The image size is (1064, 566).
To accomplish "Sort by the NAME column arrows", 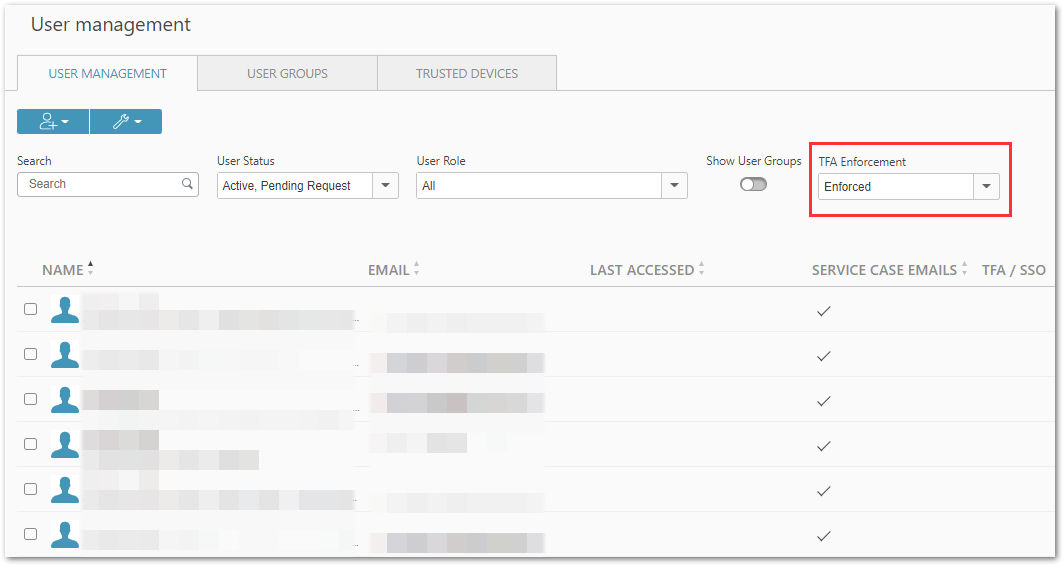I will [90, 269].
